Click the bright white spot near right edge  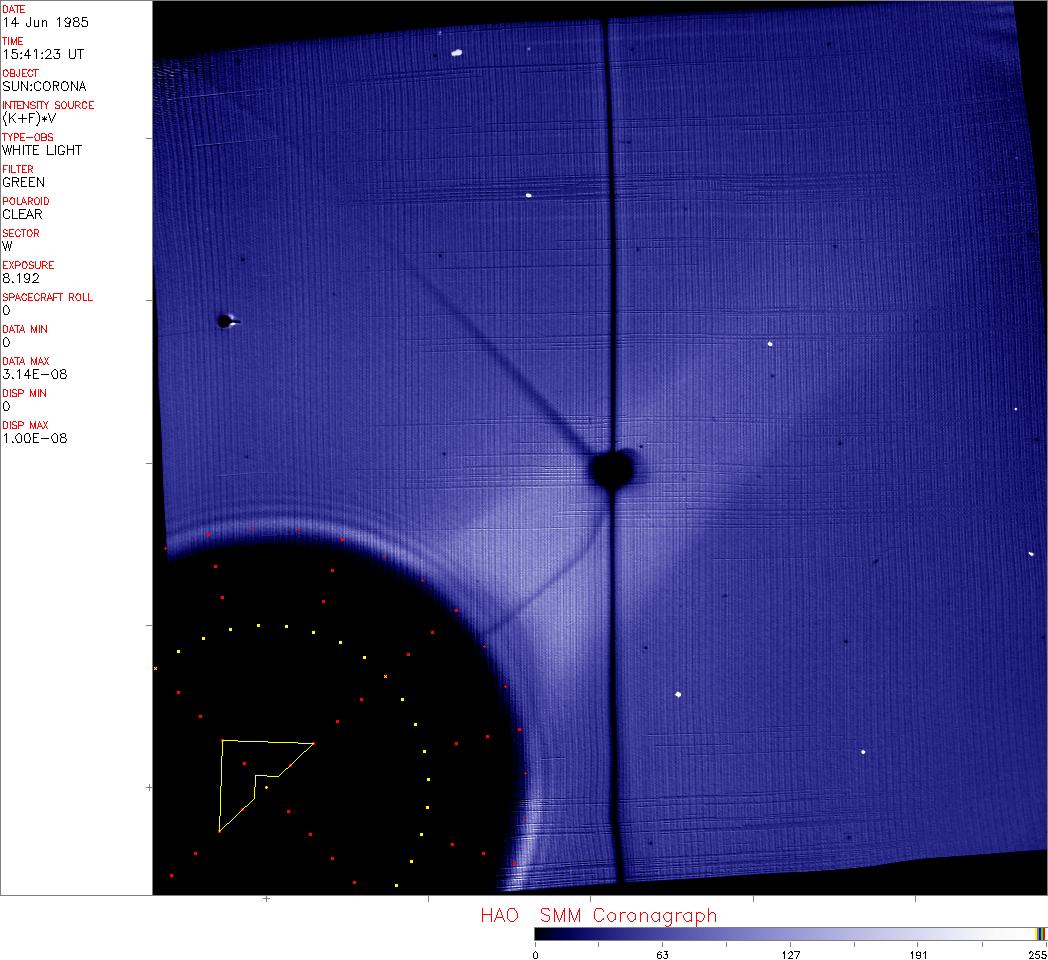1030,553
